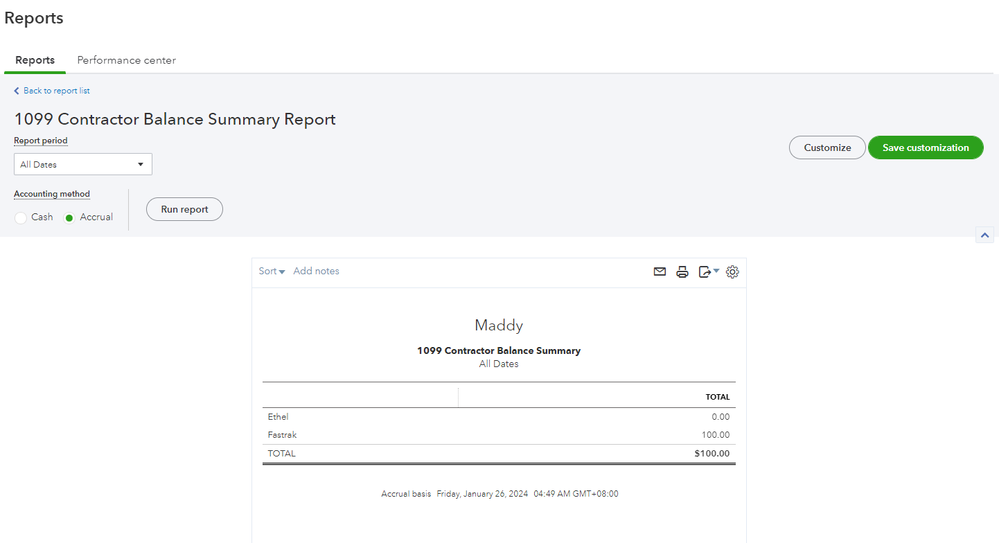Click the All Dates subtitle in report
Image resolution: width=999 pixels, height=543 pixels.
499,364
